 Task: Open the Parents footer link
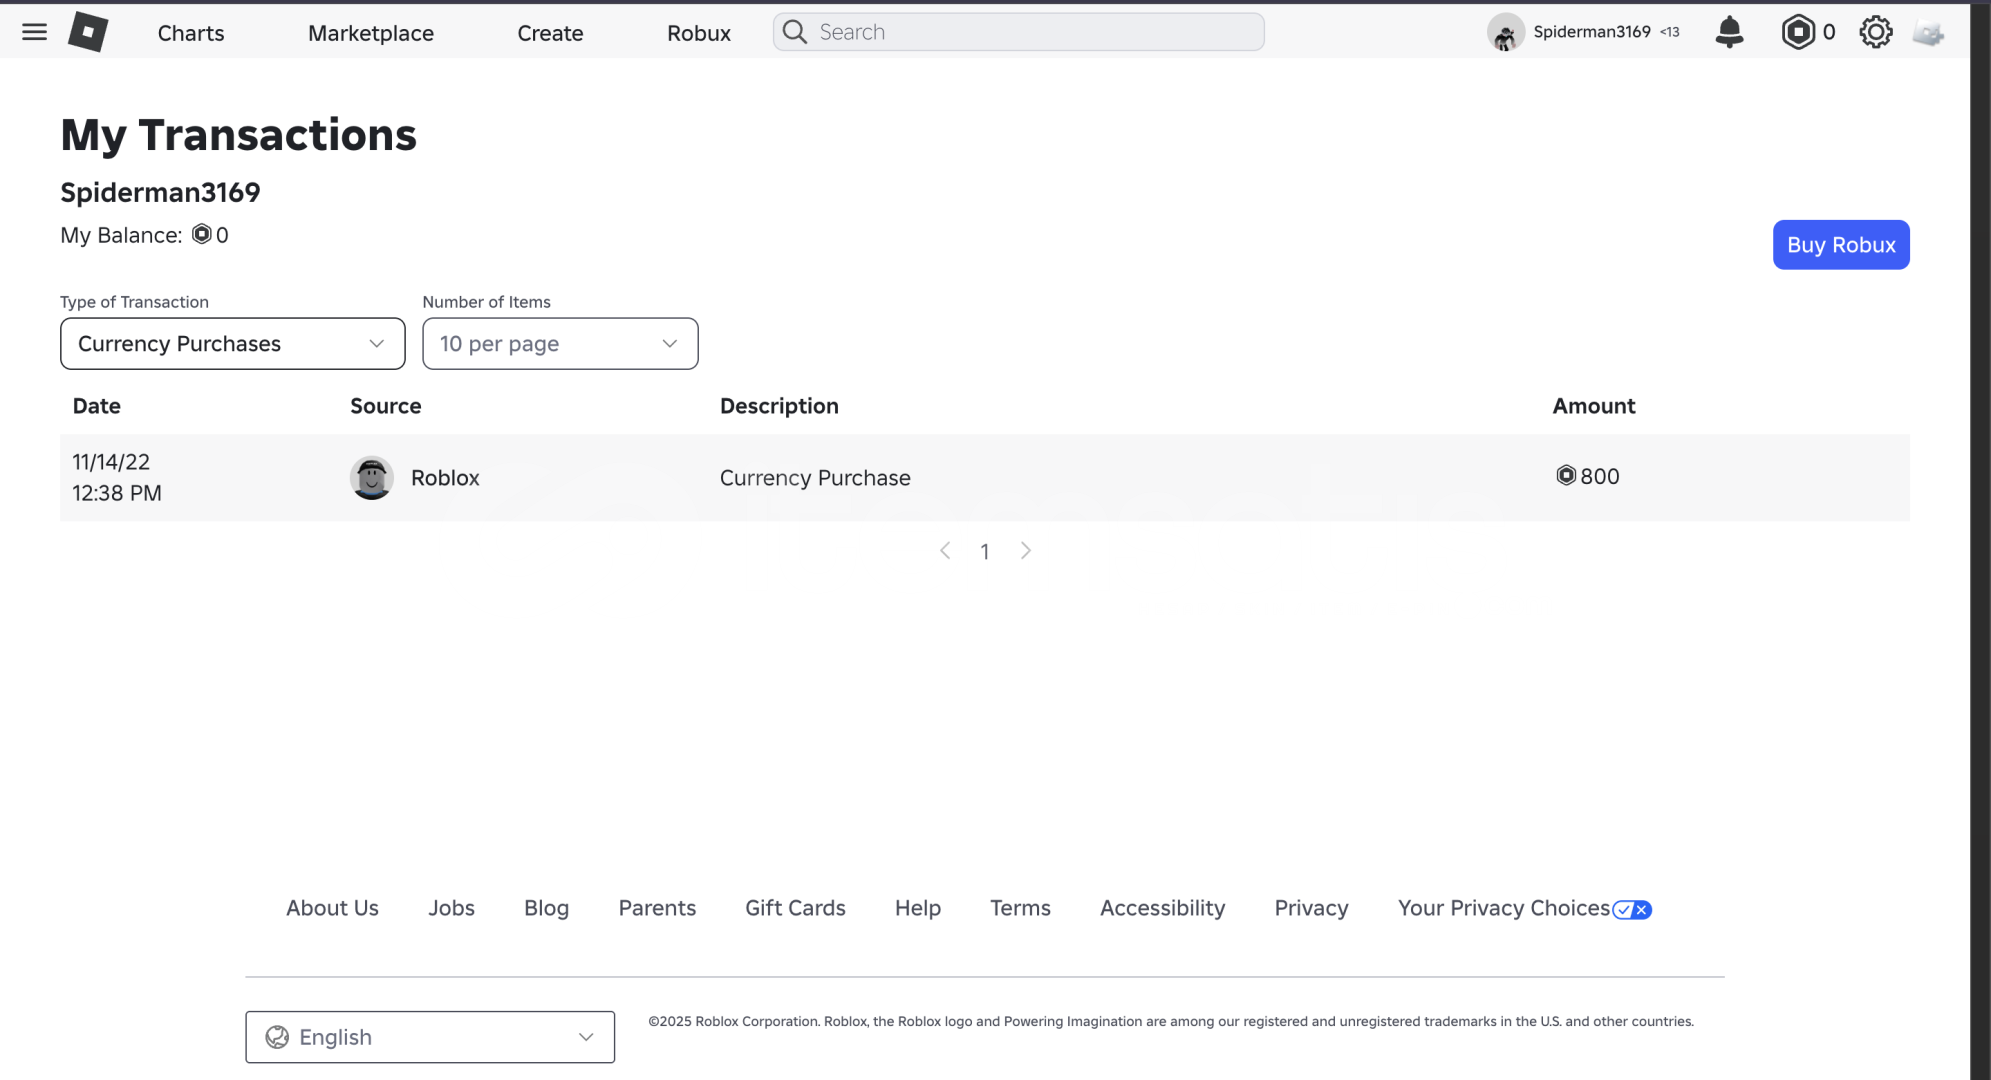coord(657,908)
